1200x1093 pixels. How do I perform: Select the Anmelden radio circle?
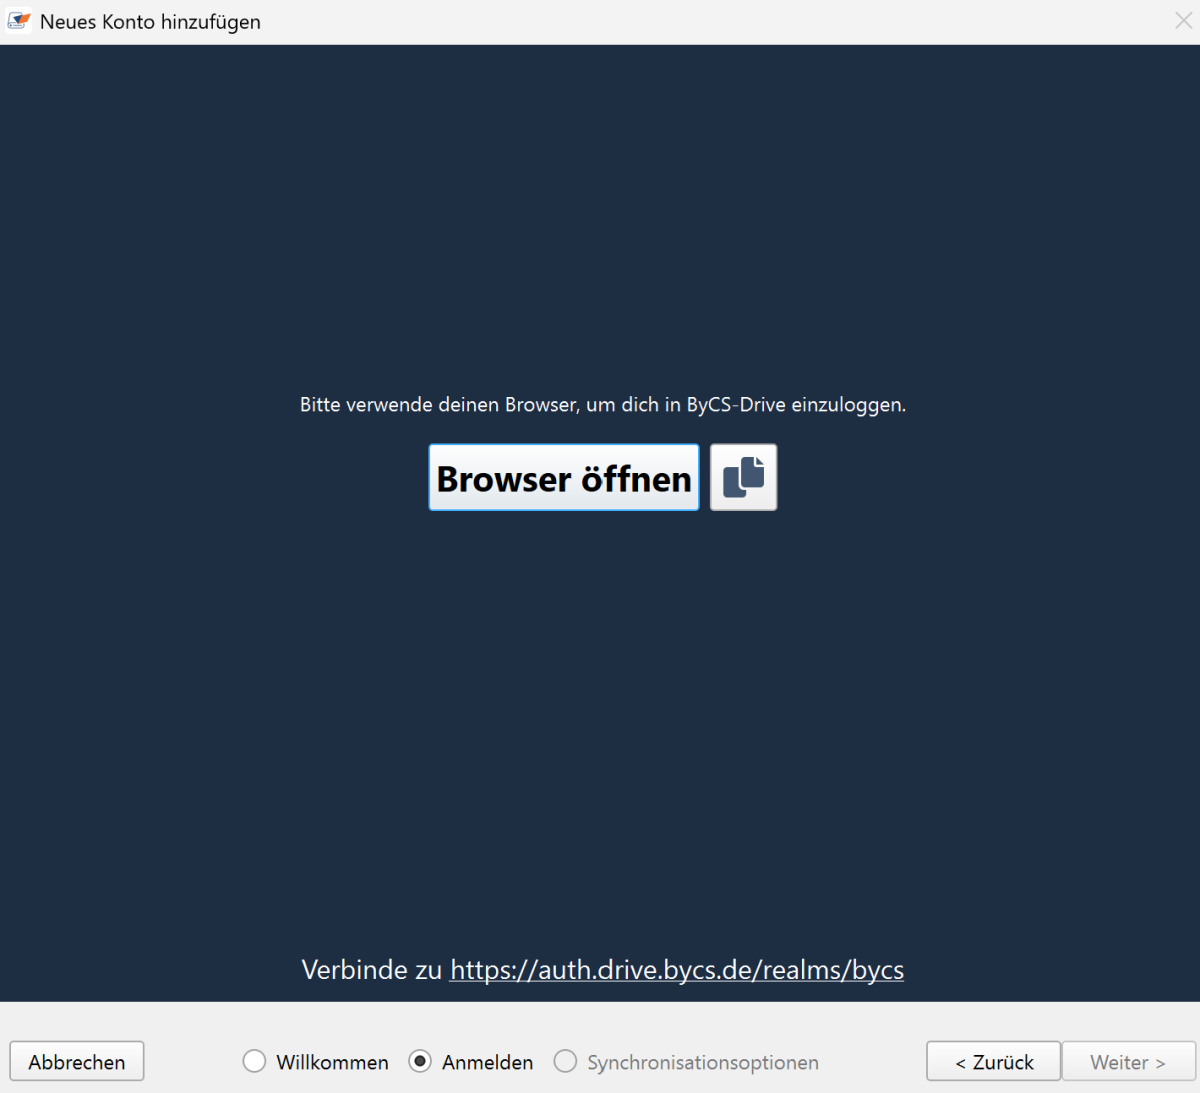[x=420, y=1061]
